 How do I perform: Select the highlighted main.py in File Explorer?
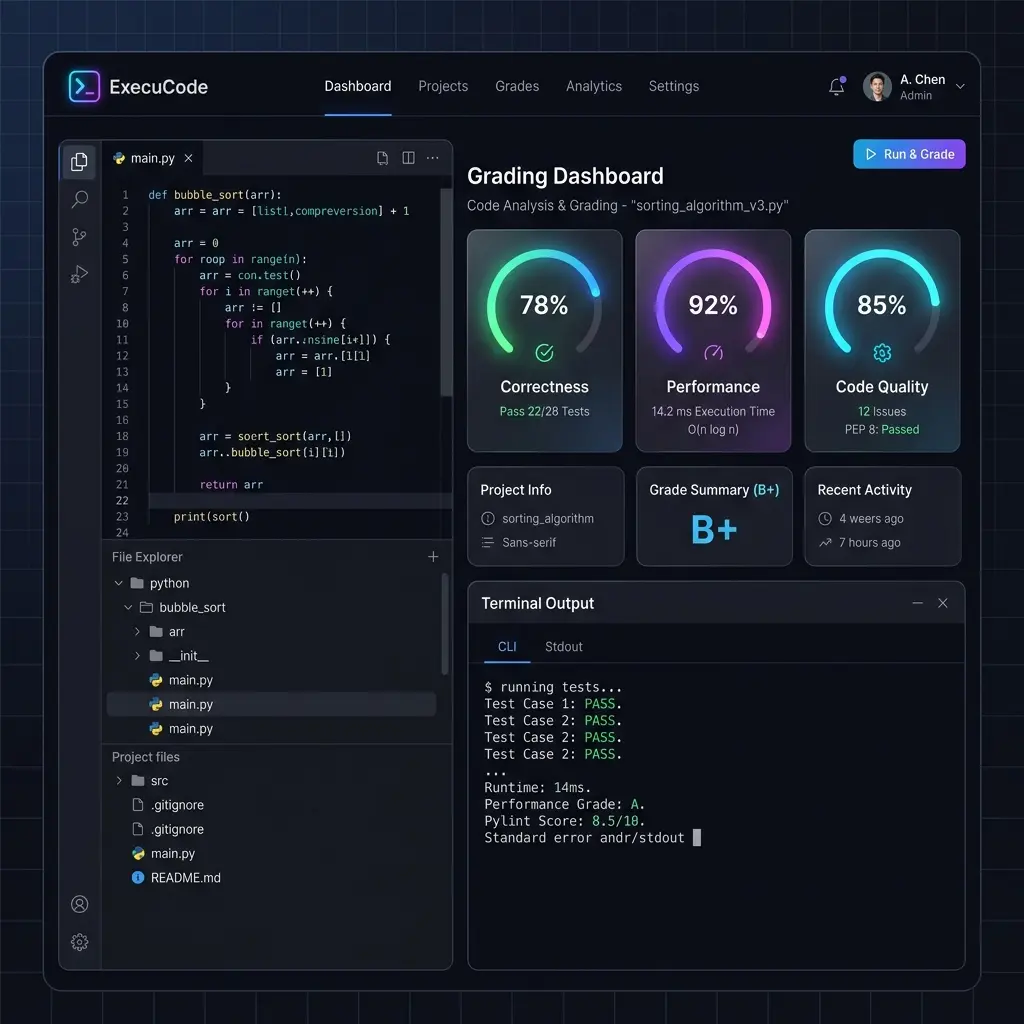271,704
